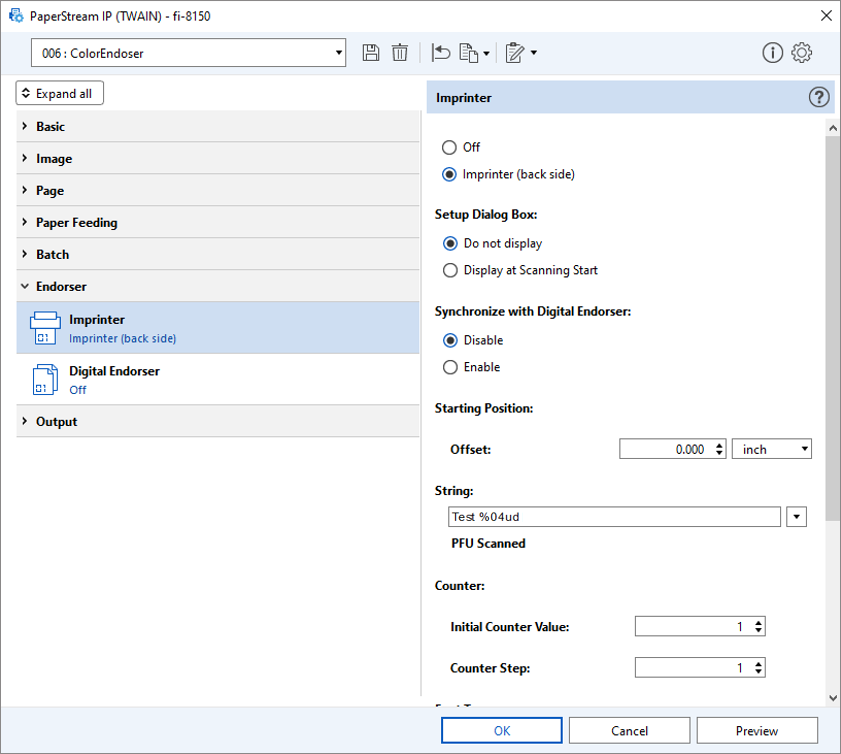Select the Imprinter (back side) tree row

tap(218, 328)
